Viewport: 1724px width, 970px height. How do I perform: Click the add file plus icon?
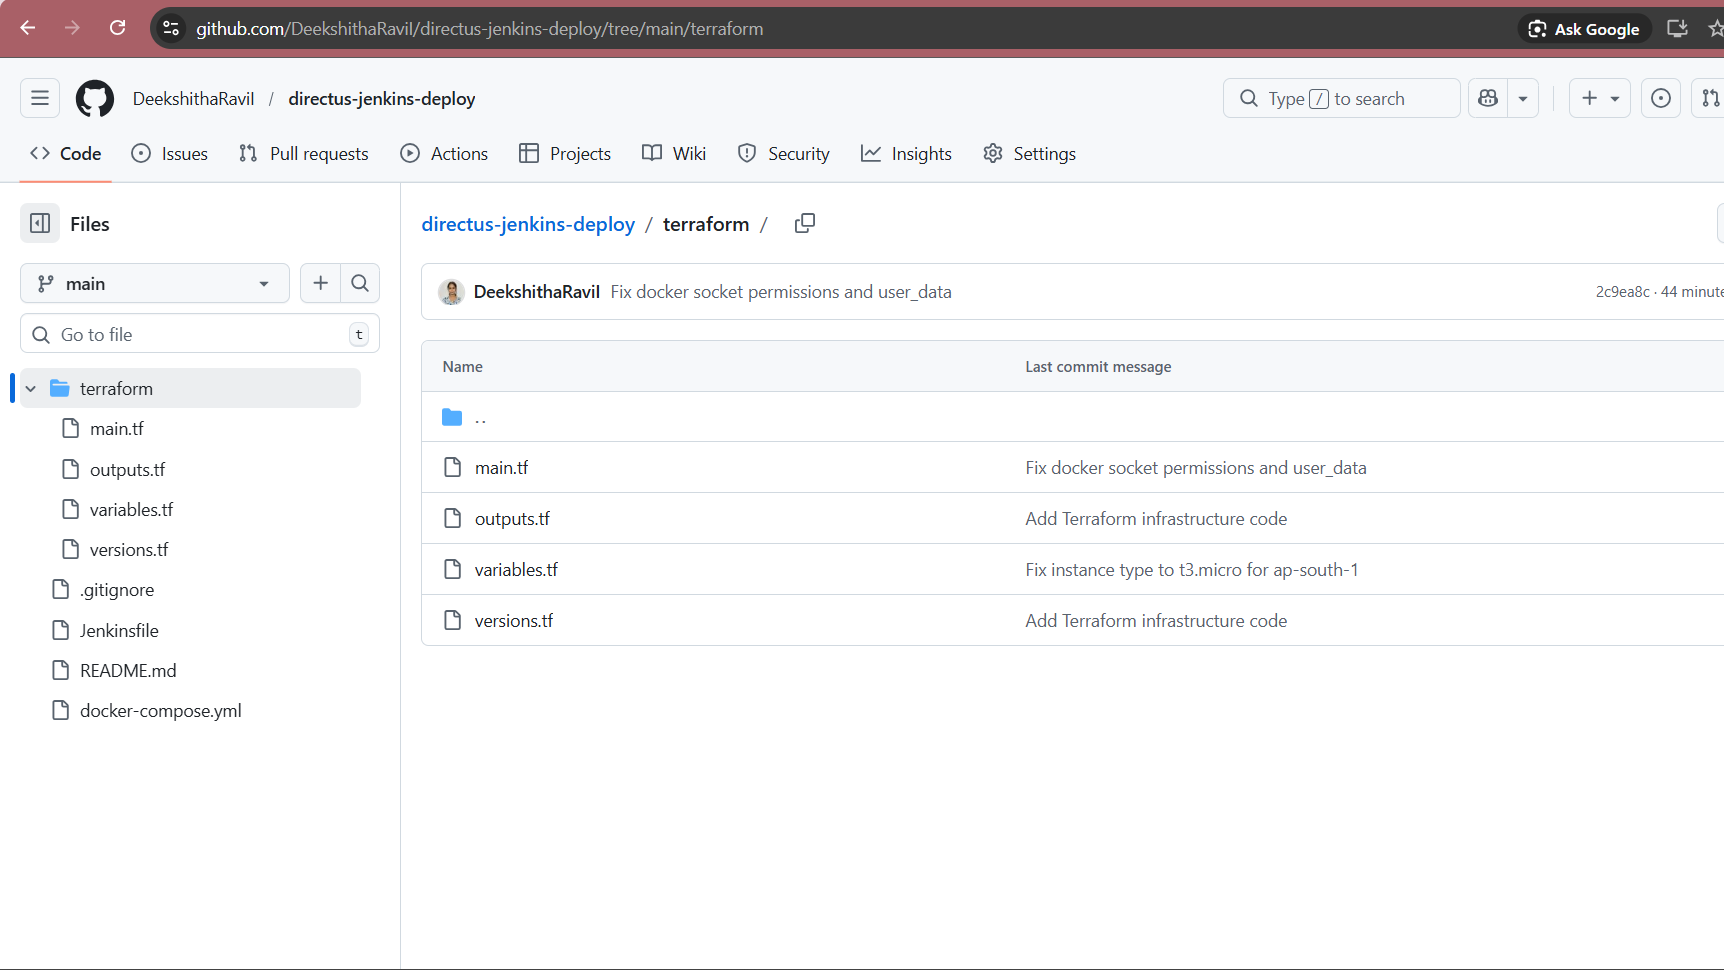[x=320, y=284]
